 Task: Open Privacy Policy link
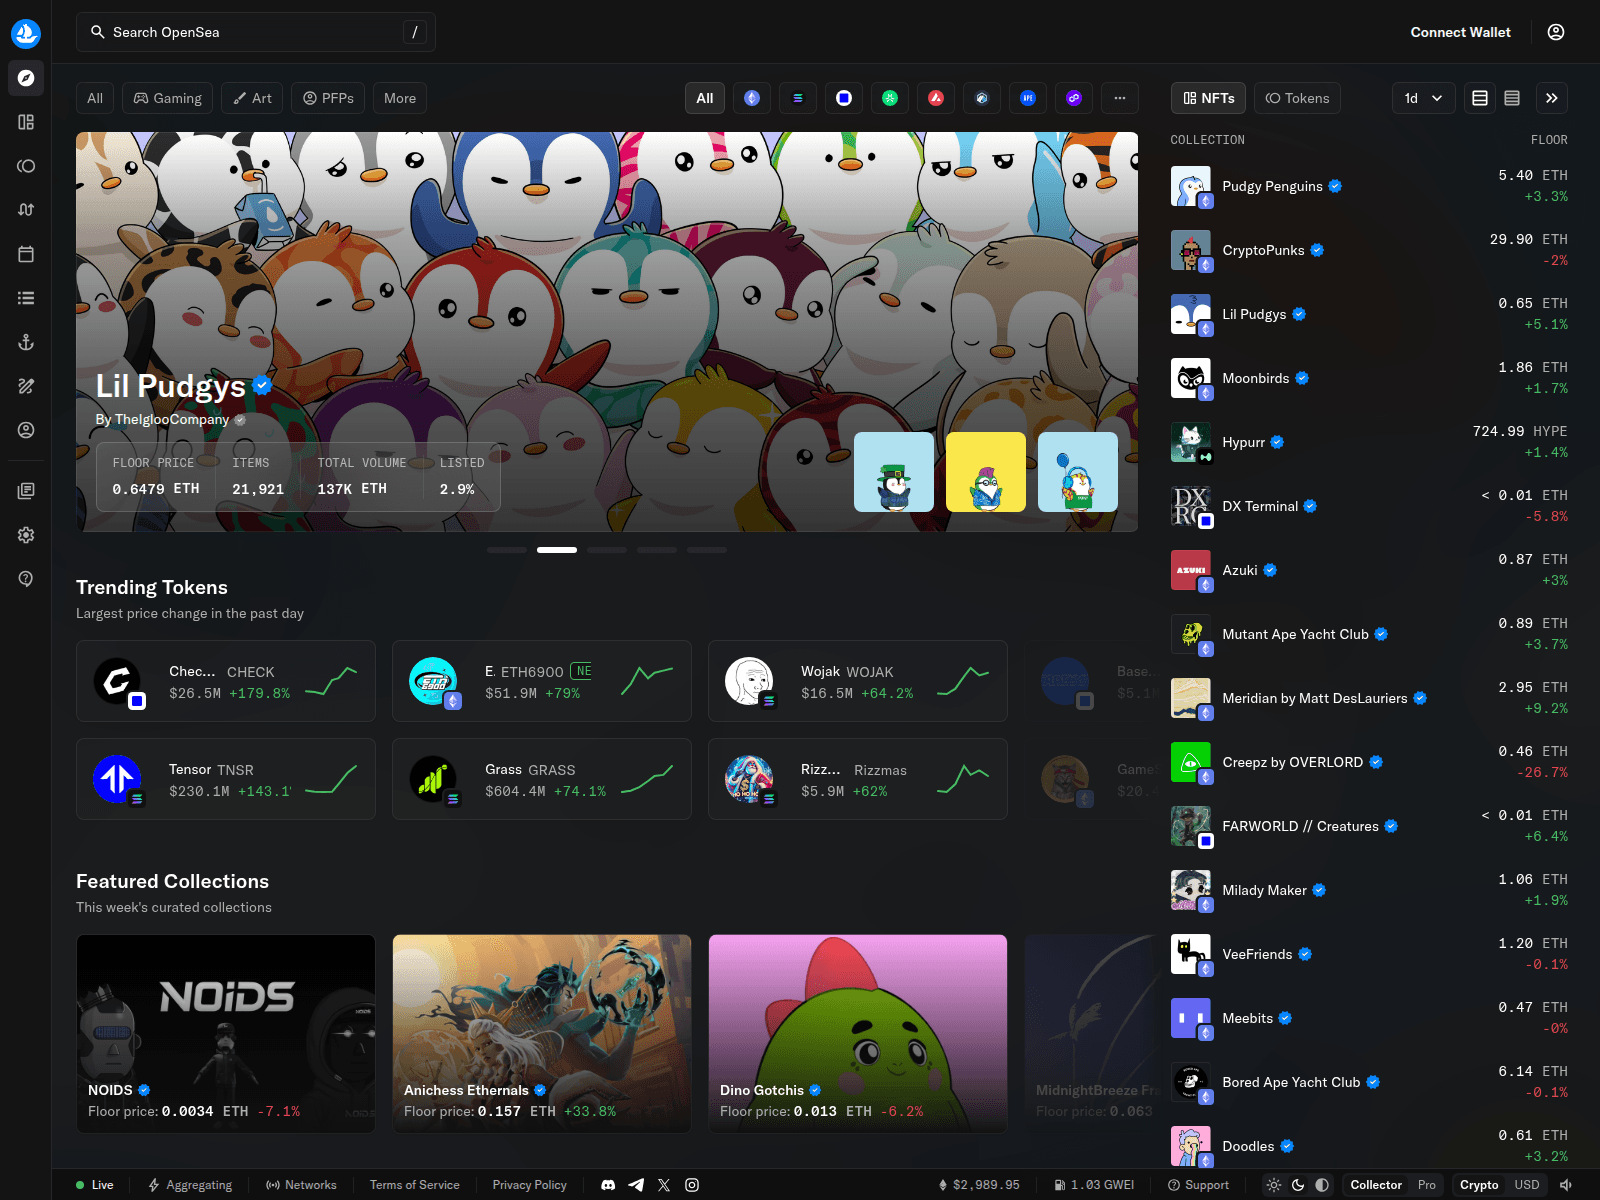(x=529, y=1185)
